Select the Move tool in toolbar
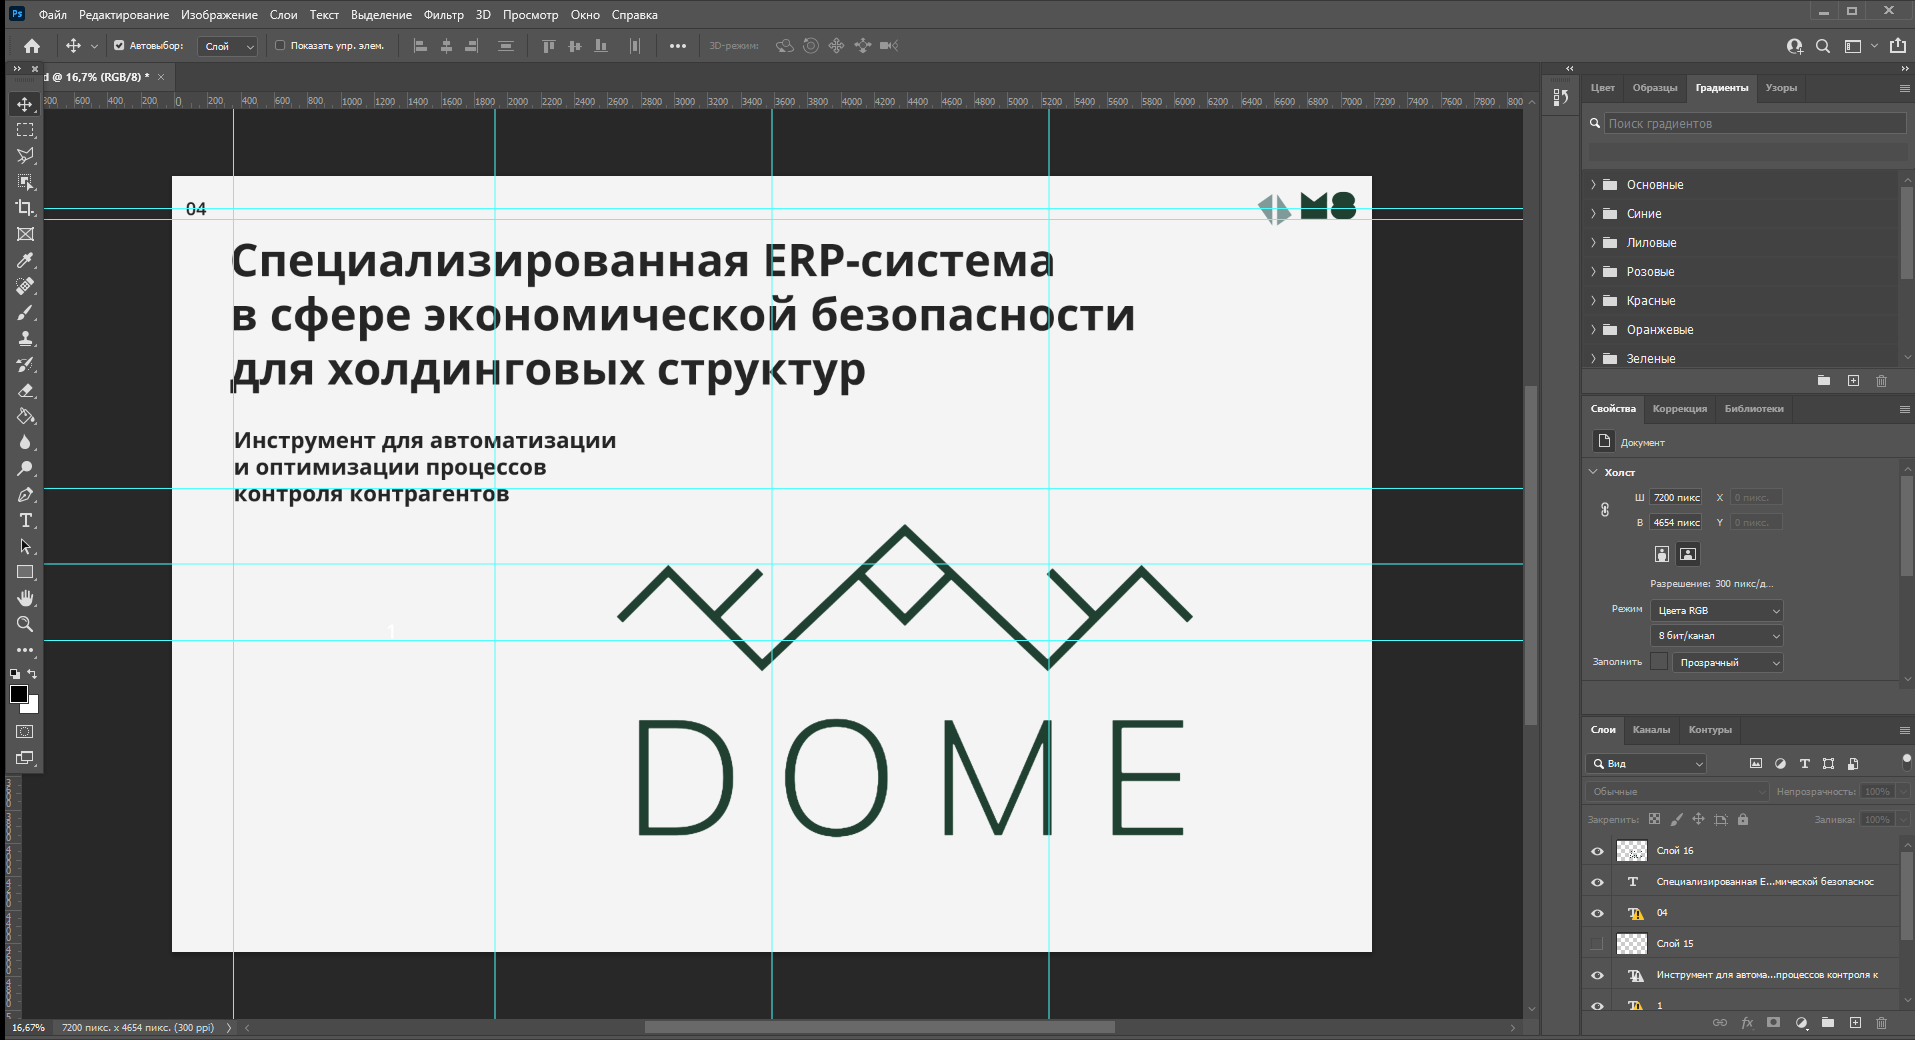Screen dimensions: 1915x1040 pos(25,104)
